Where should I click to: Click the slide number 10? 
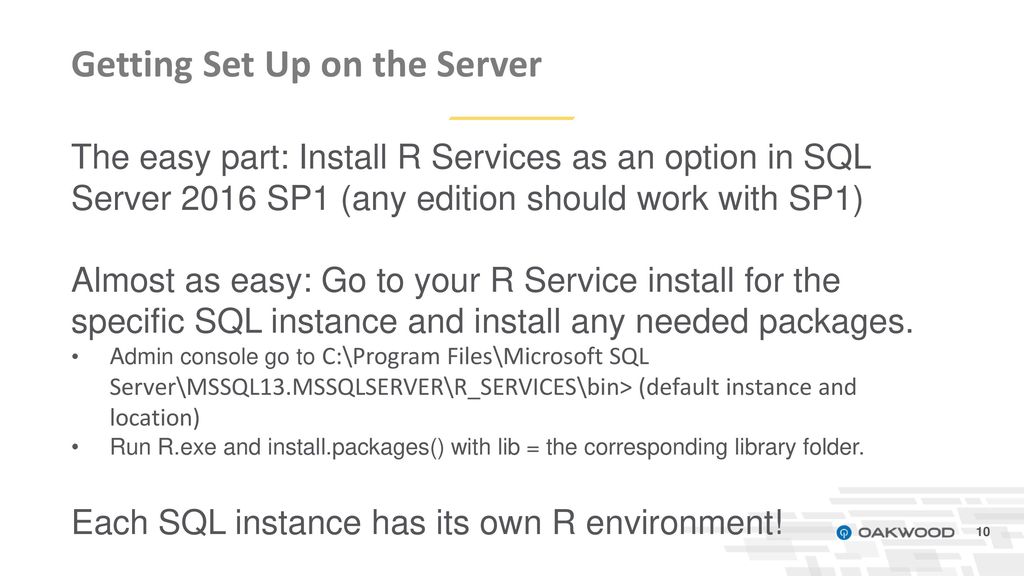click(983, 532)
